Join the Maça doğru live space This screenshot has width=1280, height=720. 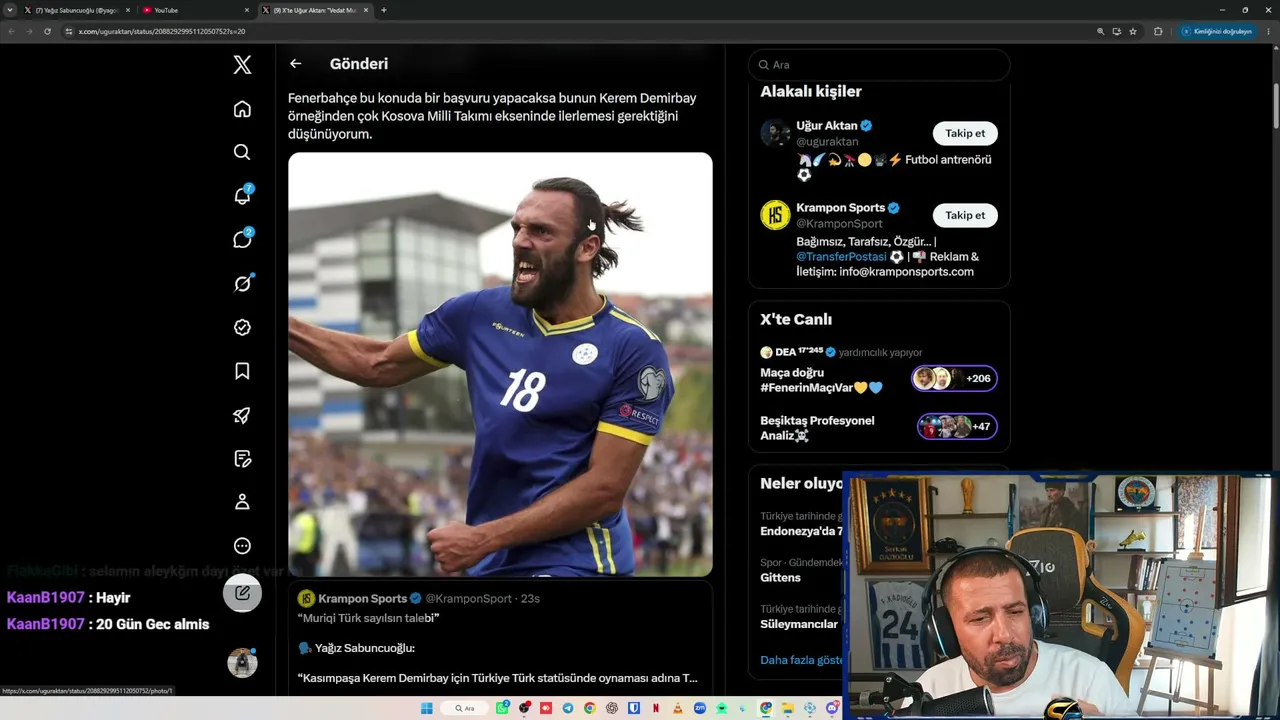pyautogui.click(x=954, y=378)
